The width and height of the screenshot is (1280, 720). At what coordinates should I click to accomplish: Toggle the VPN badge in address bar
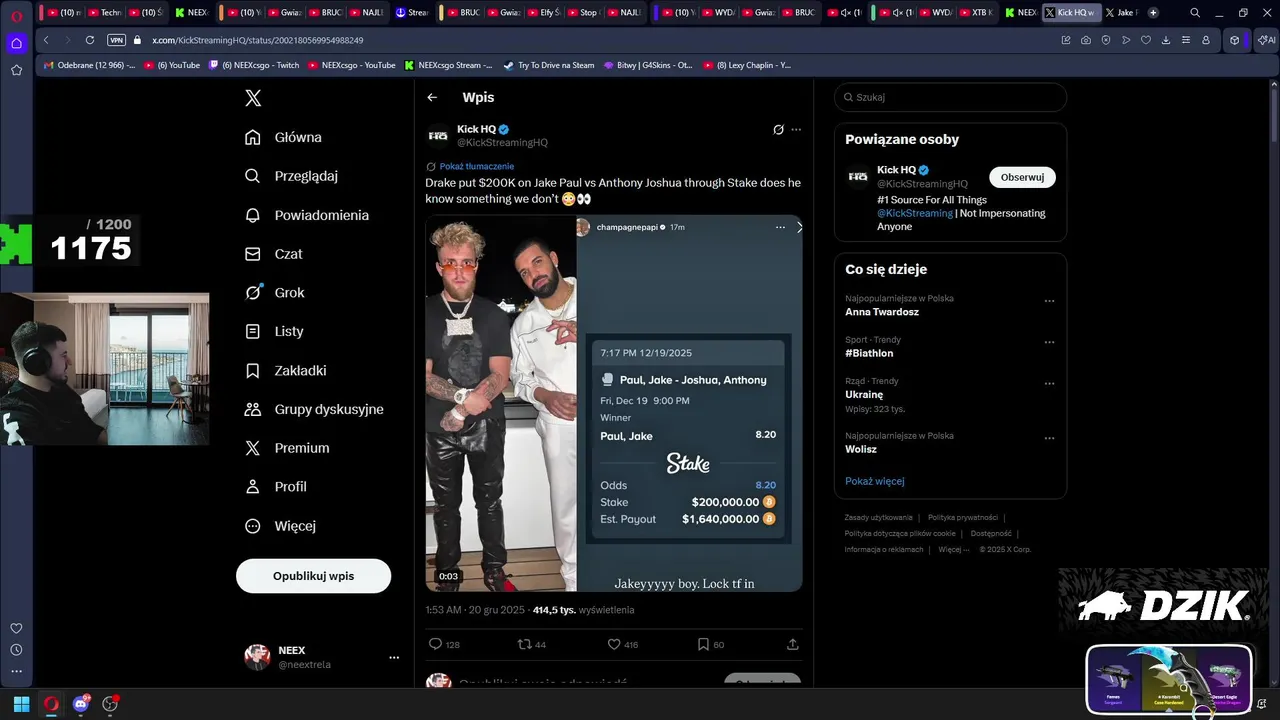[x=116, y=40]
